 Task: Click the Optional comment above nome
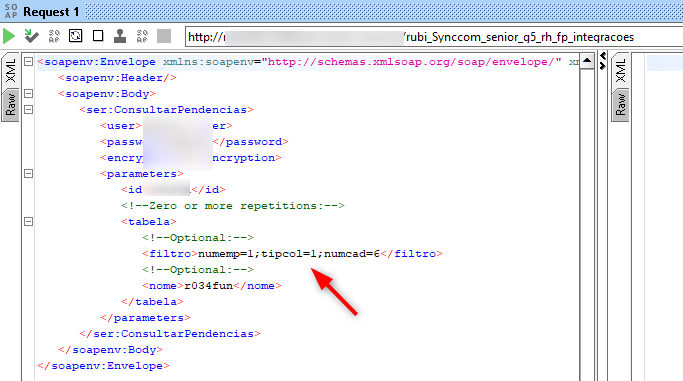[198, 270]
